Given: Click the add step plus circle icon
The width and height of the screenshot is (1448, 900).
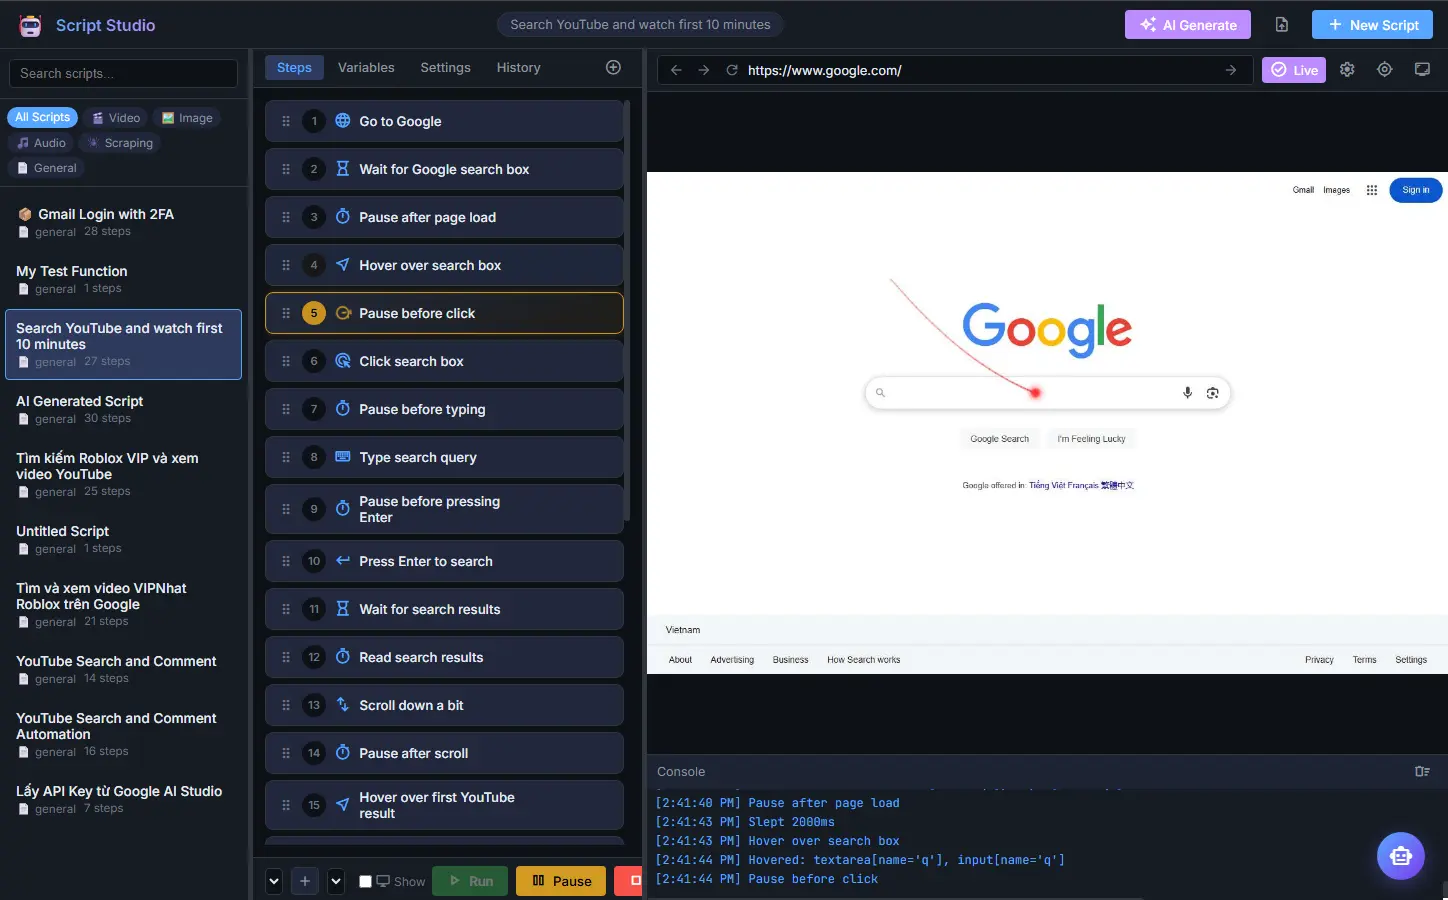Looking at the screenshot, I should coord(613,67).
